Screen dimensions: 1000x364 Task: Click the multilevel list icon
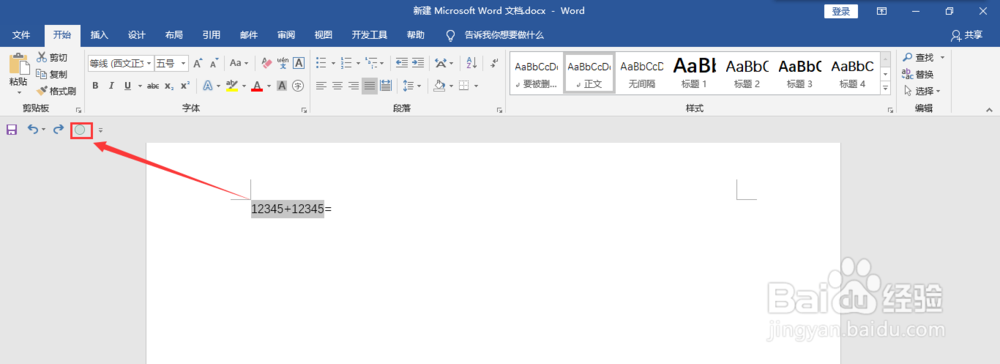[x=371, y=63]
